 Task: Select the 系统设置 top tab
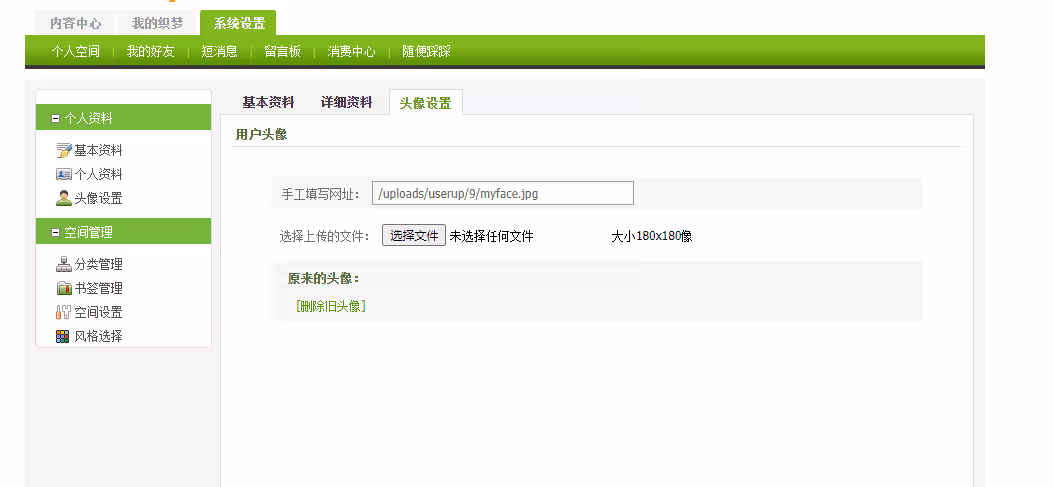238,23
